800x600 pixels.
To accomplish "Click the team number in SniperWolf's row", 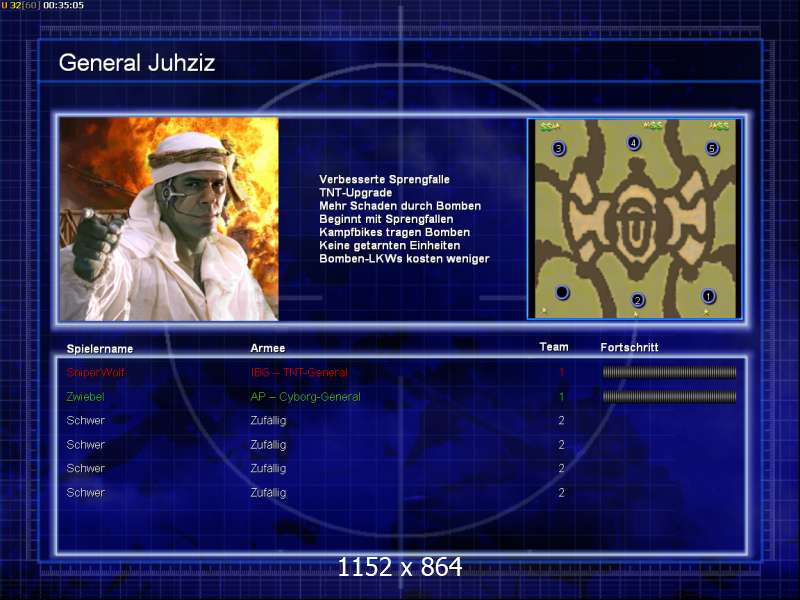I will coord(561,372).
